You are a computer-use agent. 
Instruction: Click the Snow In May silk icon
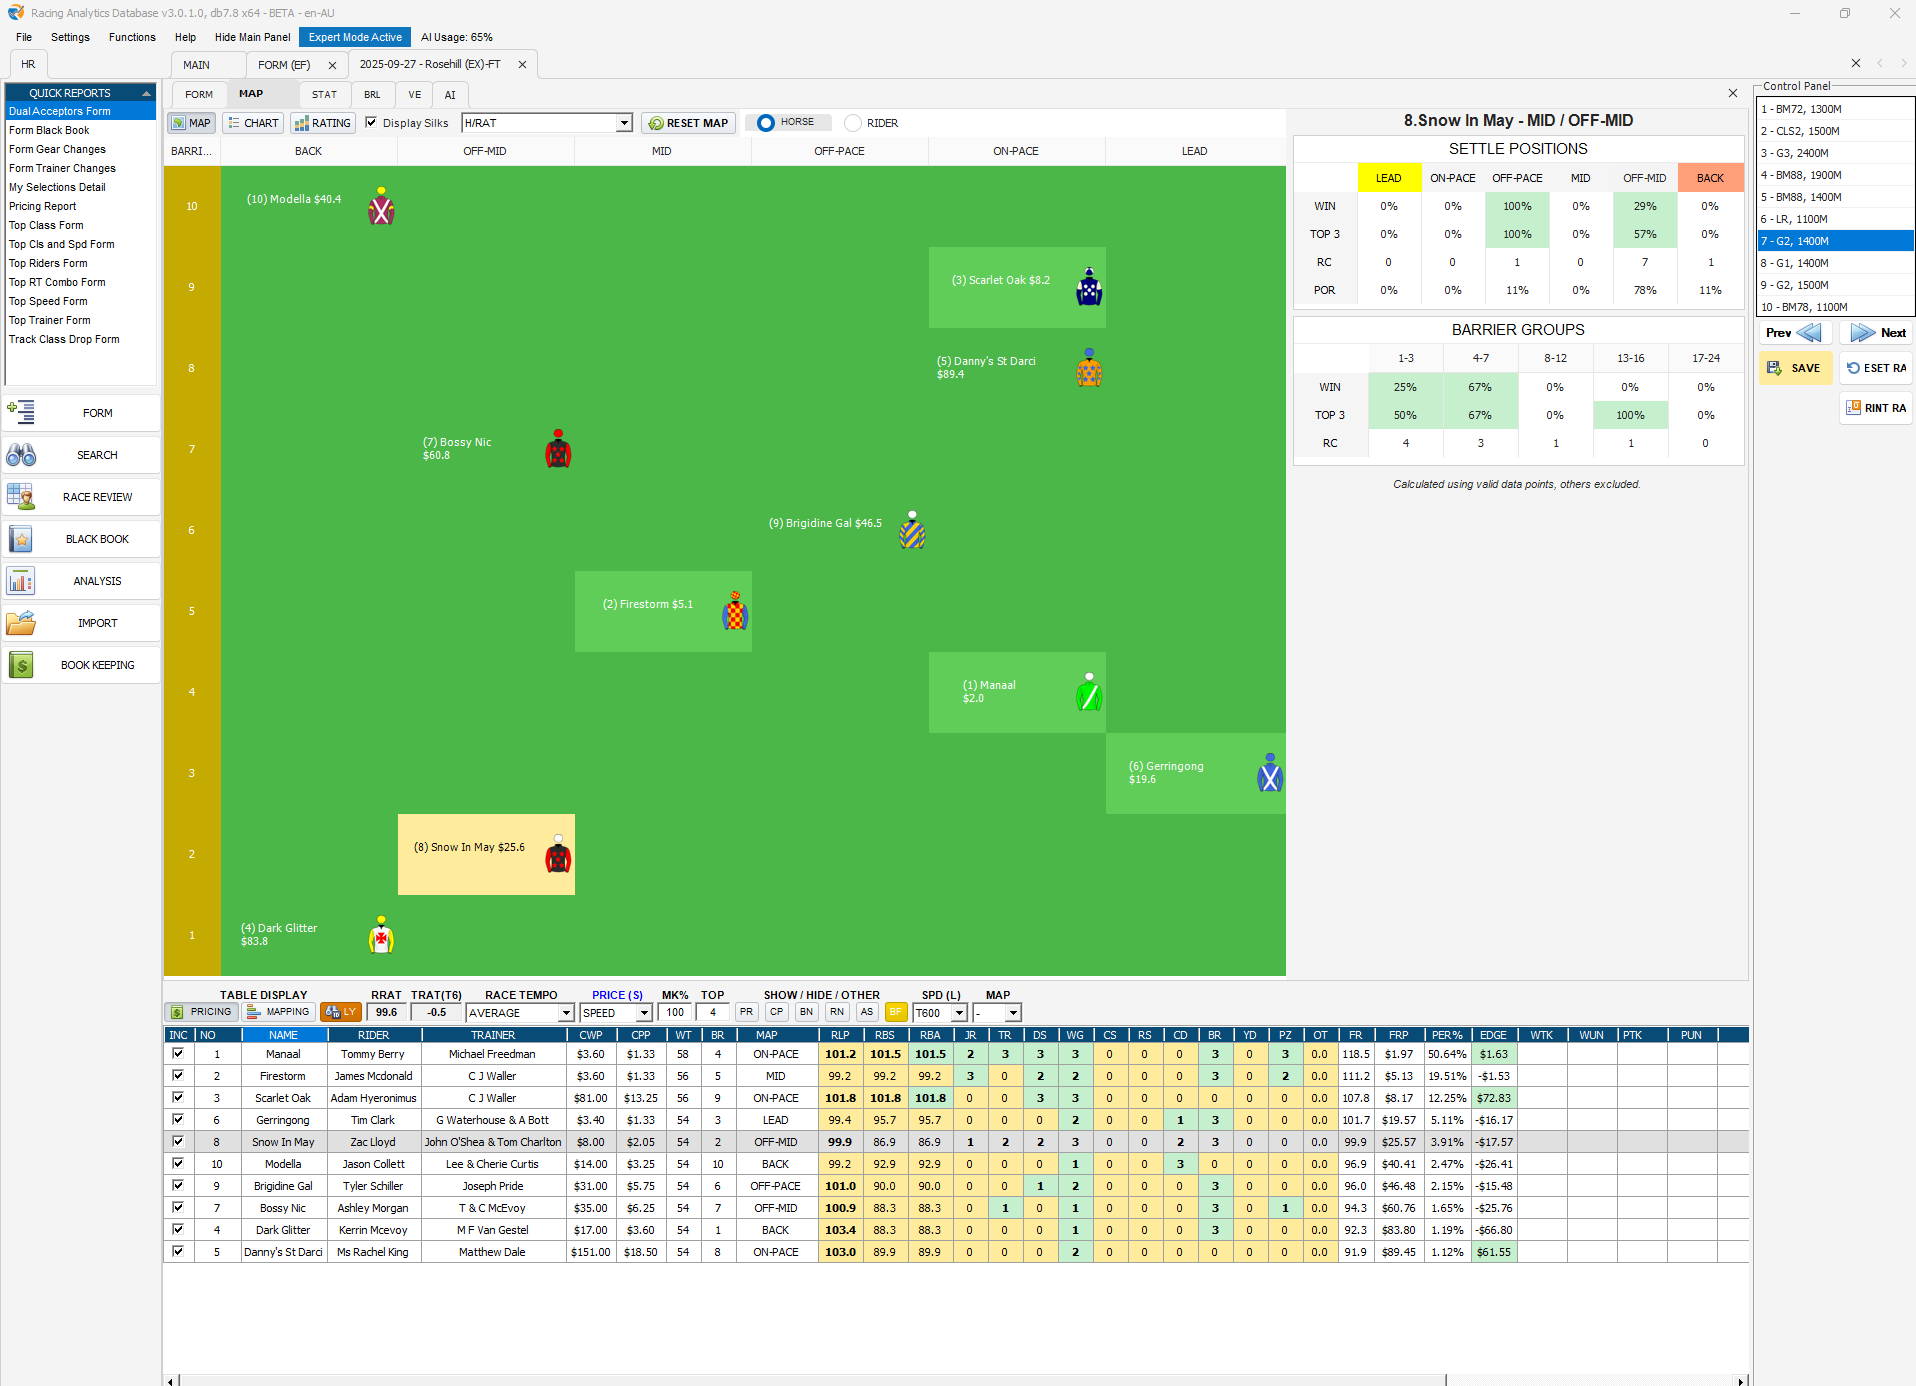(558, 856)
